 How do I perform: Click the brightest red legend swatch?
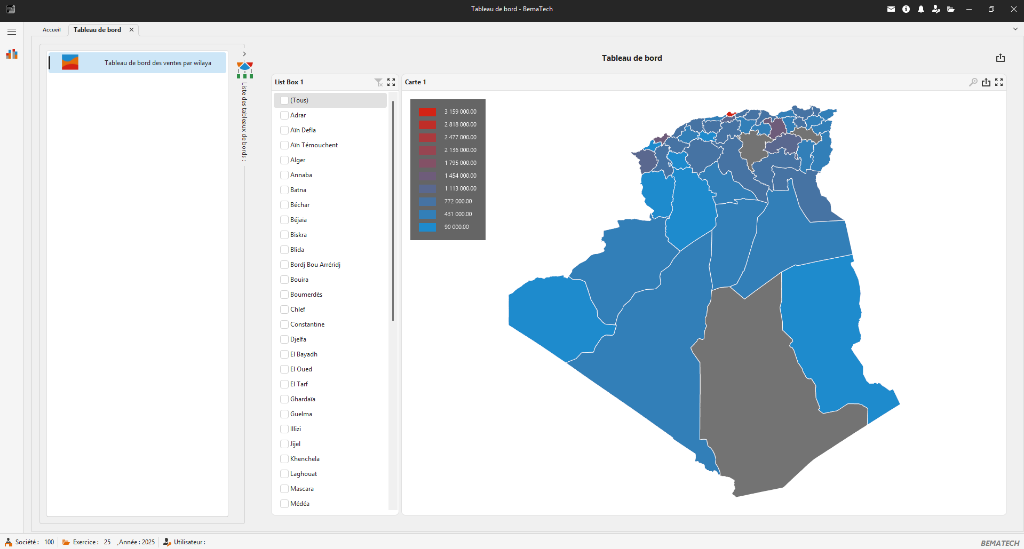click(427, 112)
